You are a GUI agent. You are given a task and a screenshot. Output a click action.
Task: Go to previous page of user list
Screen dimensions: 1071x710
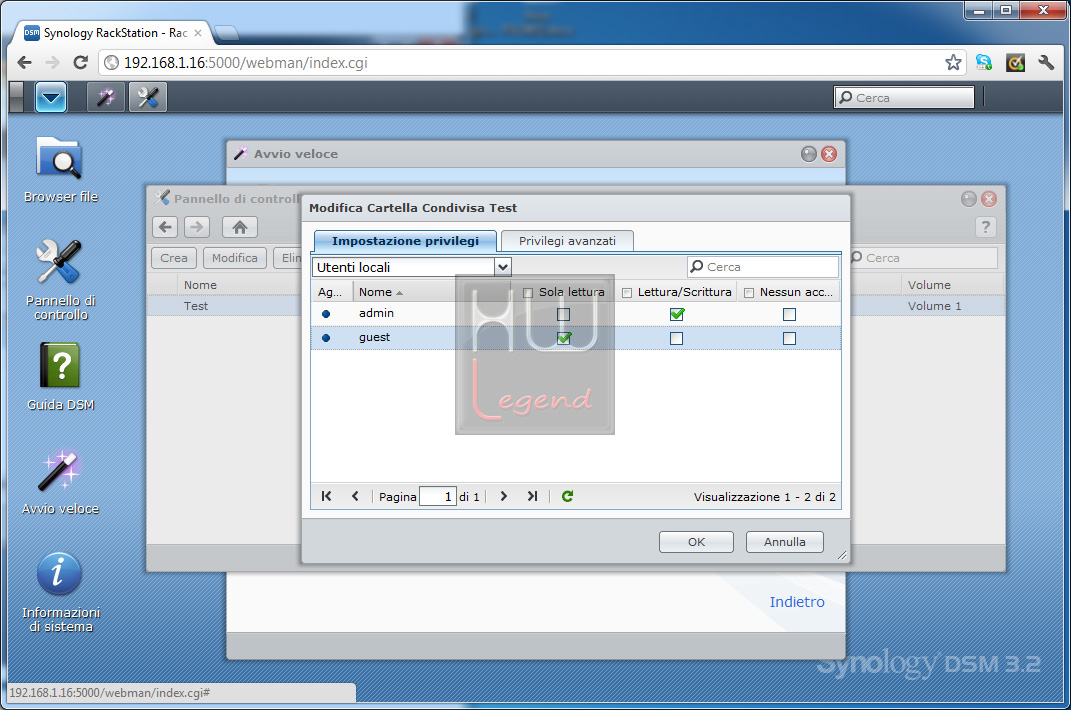[355, 496]
